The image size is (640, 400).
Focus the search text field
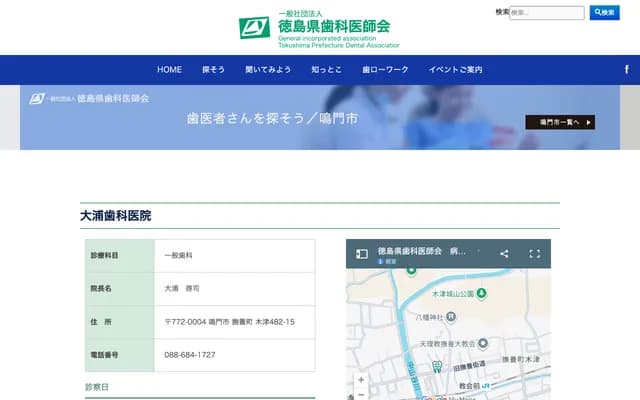[x=546, y=13]
